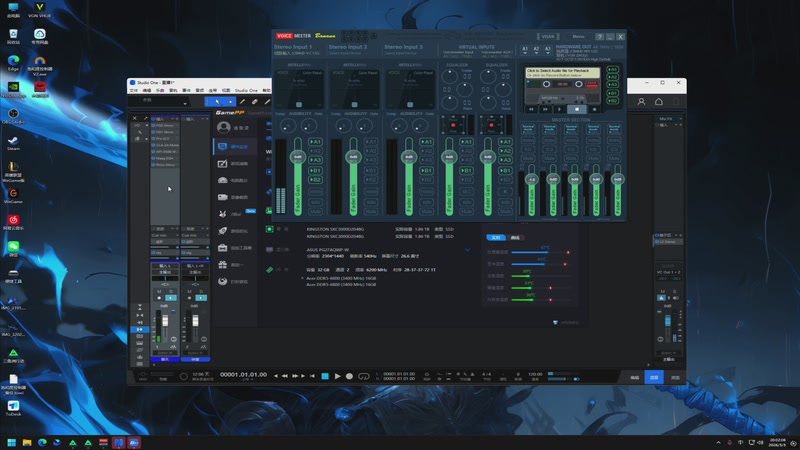
Task: Click first channel fader in Studio One mixer
Action: point(165,321)
